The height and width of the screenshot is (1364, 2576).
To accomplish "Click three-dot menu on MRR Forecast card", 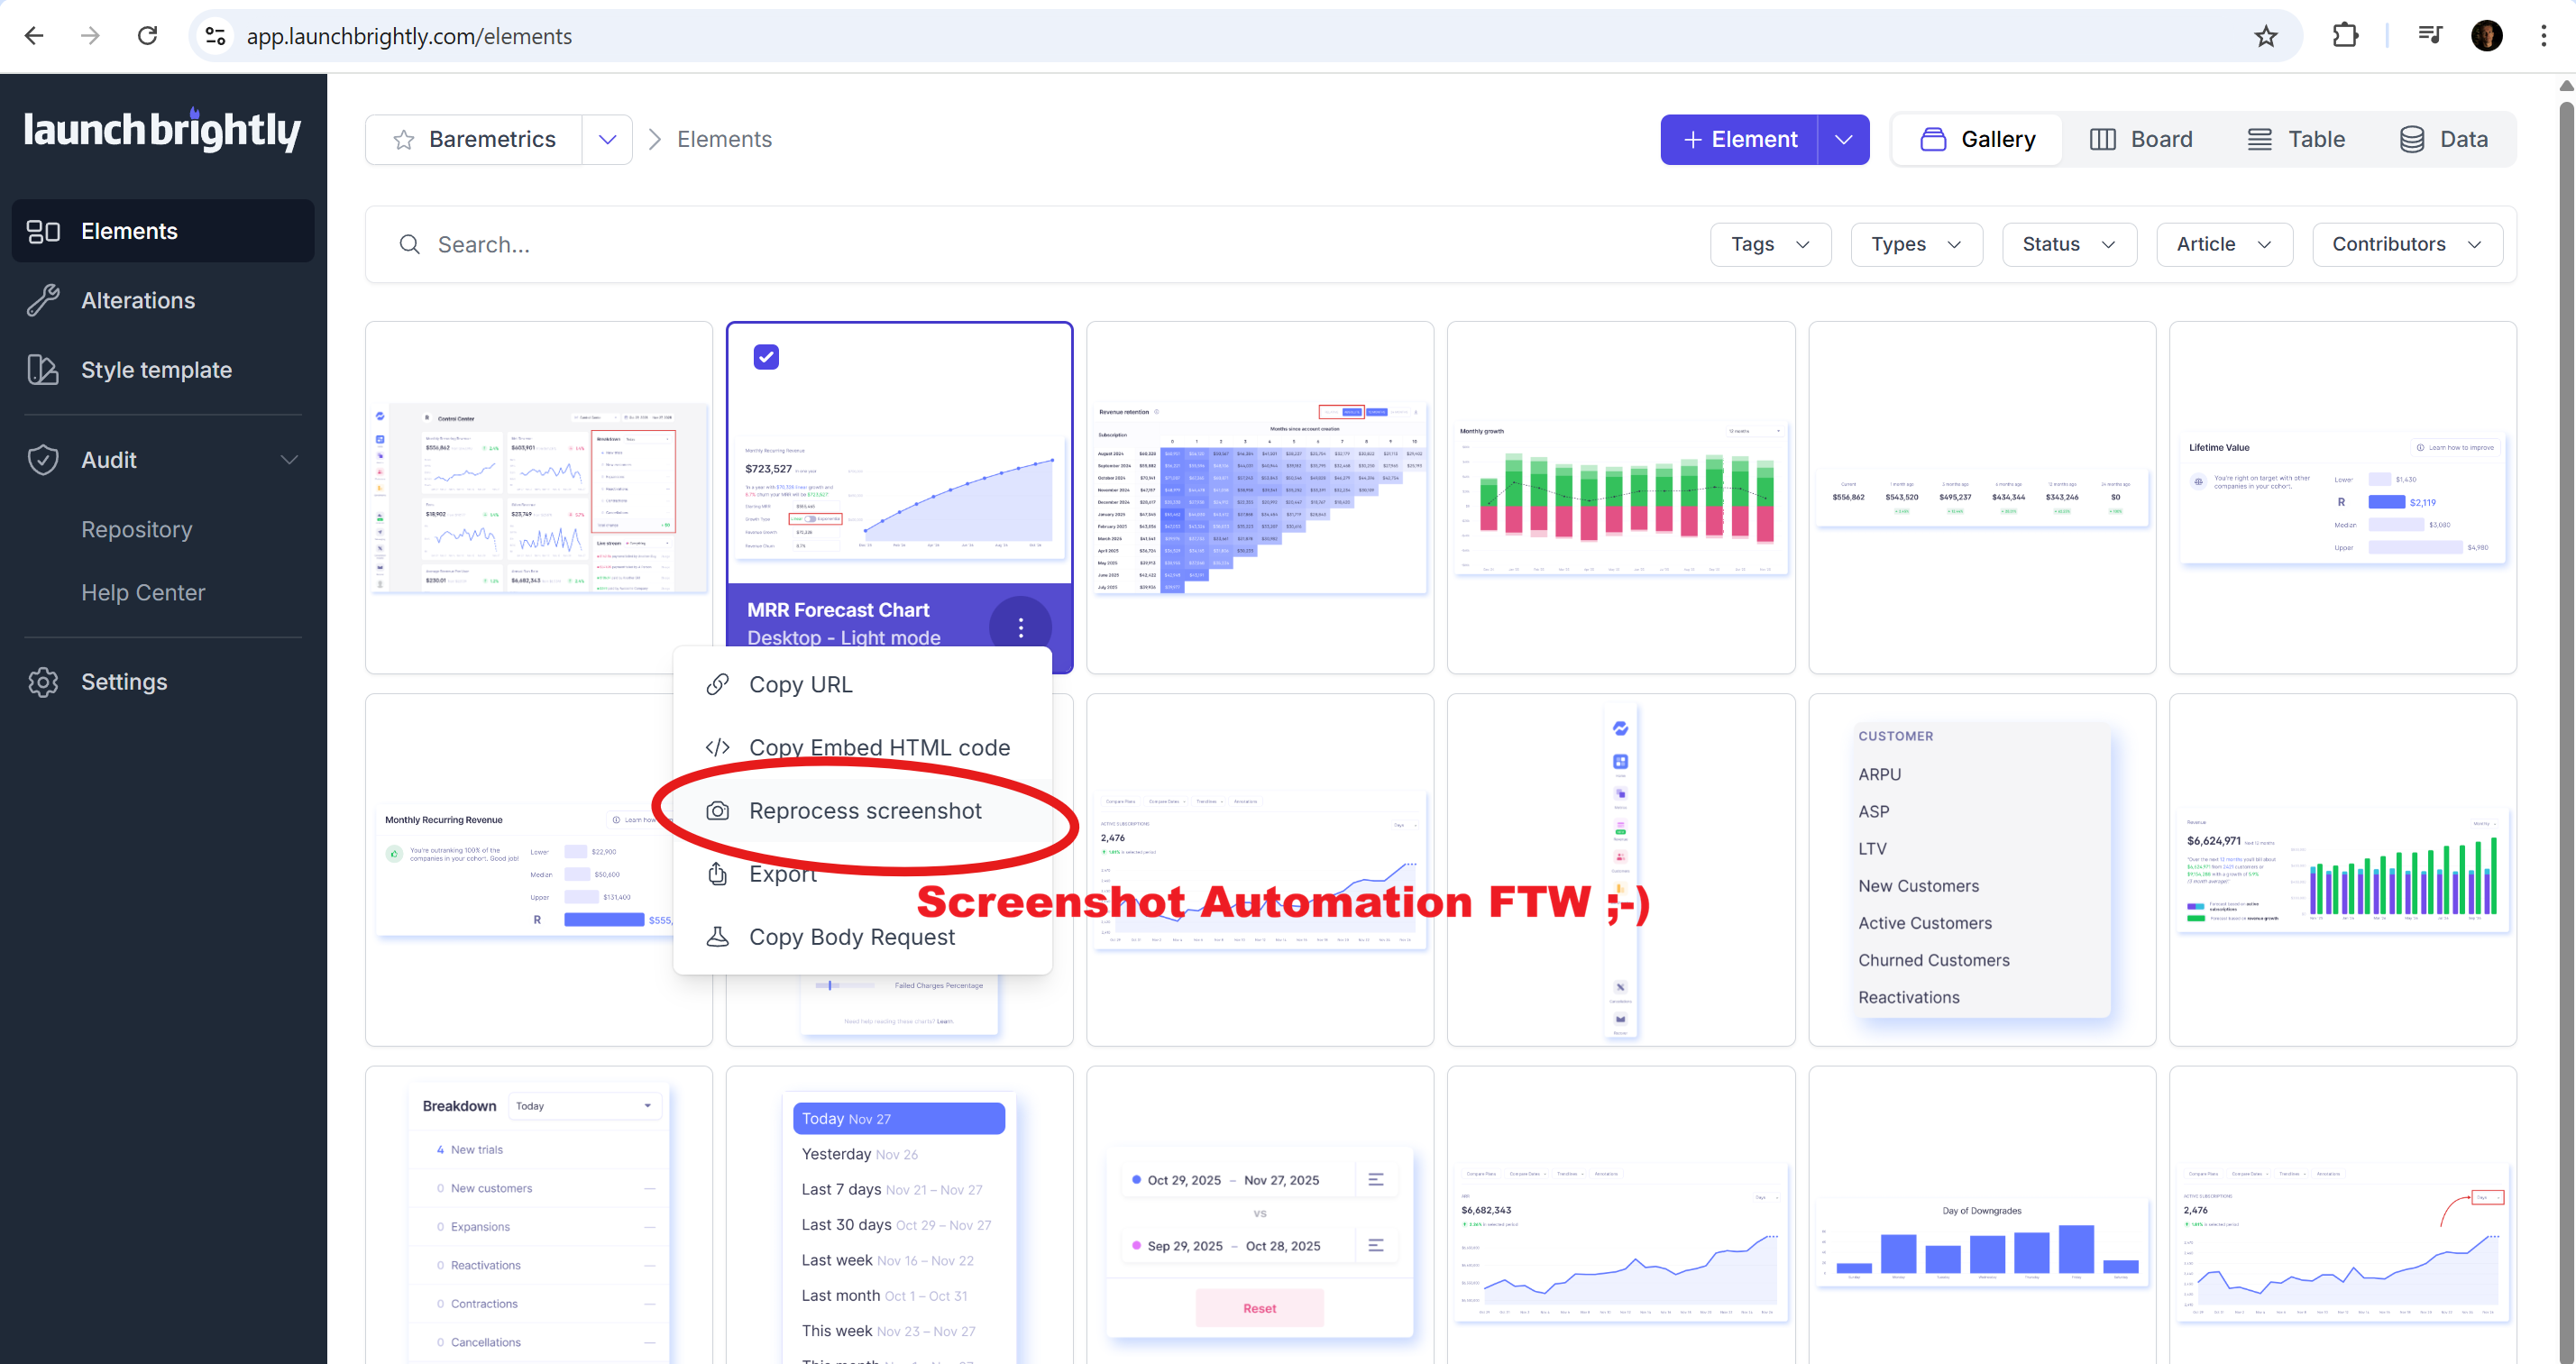I will coord(1020,627).
